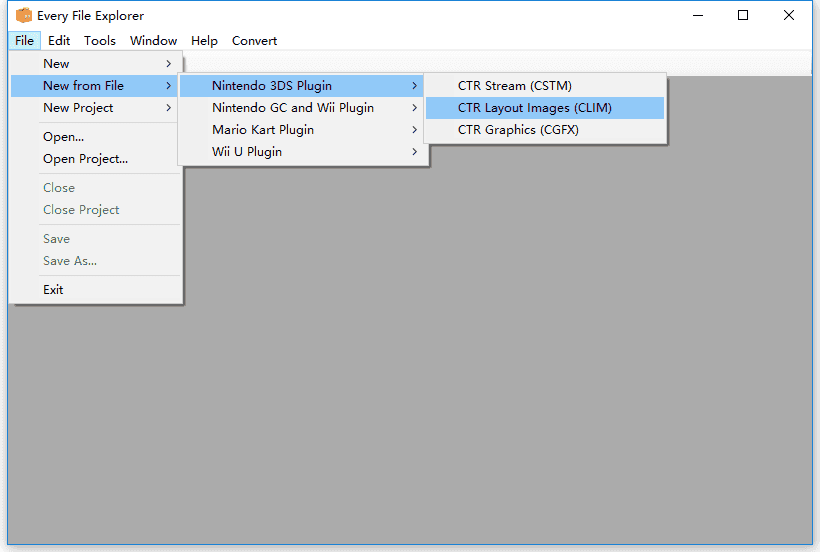The image size is (820, 552).
Task: Select Nintendo 3DS Plugin submenu
Action: [x=303, y=86]
